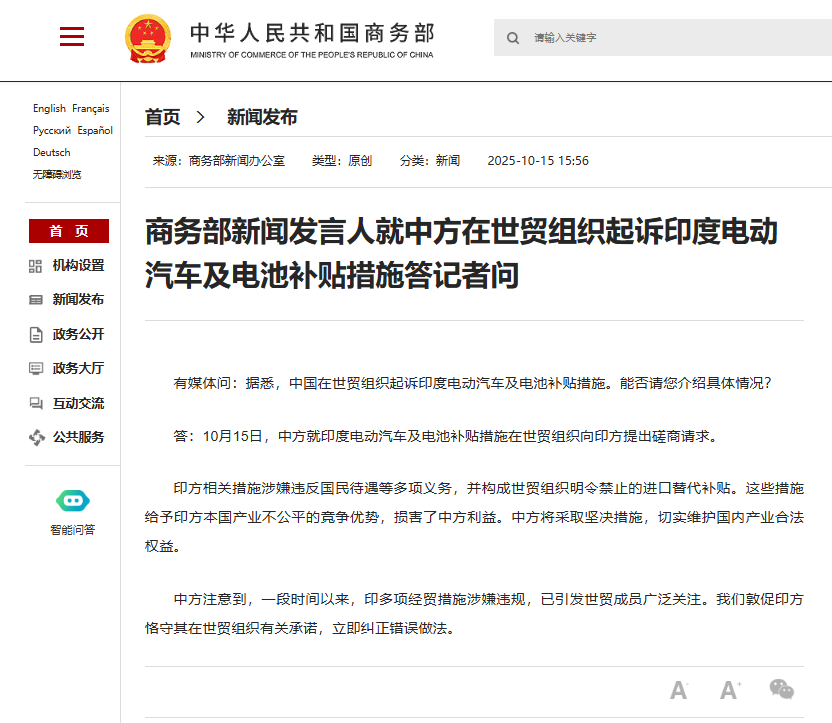Open the 智能问答 robot assistant

73,512
